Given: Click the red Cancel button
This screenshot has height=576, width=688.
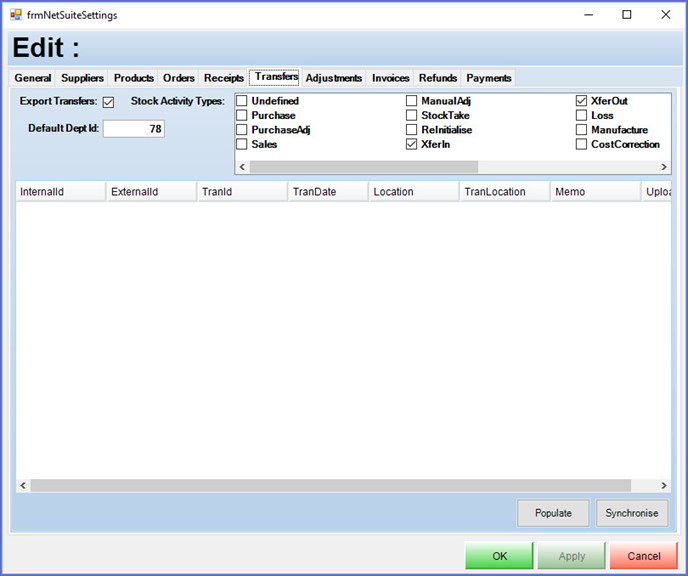Looking at the screenshot, I should (x=643, y=556).
